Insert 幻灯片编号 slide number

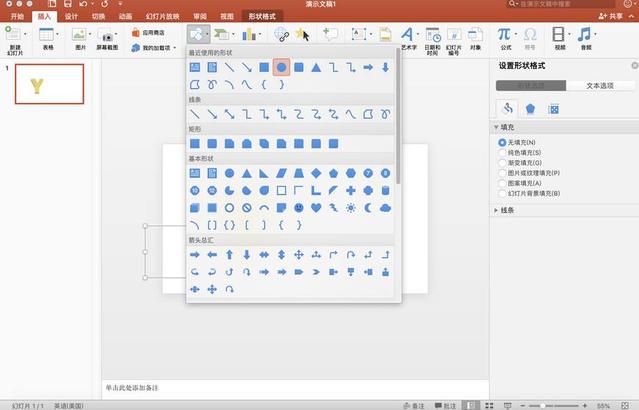(454, 41)
